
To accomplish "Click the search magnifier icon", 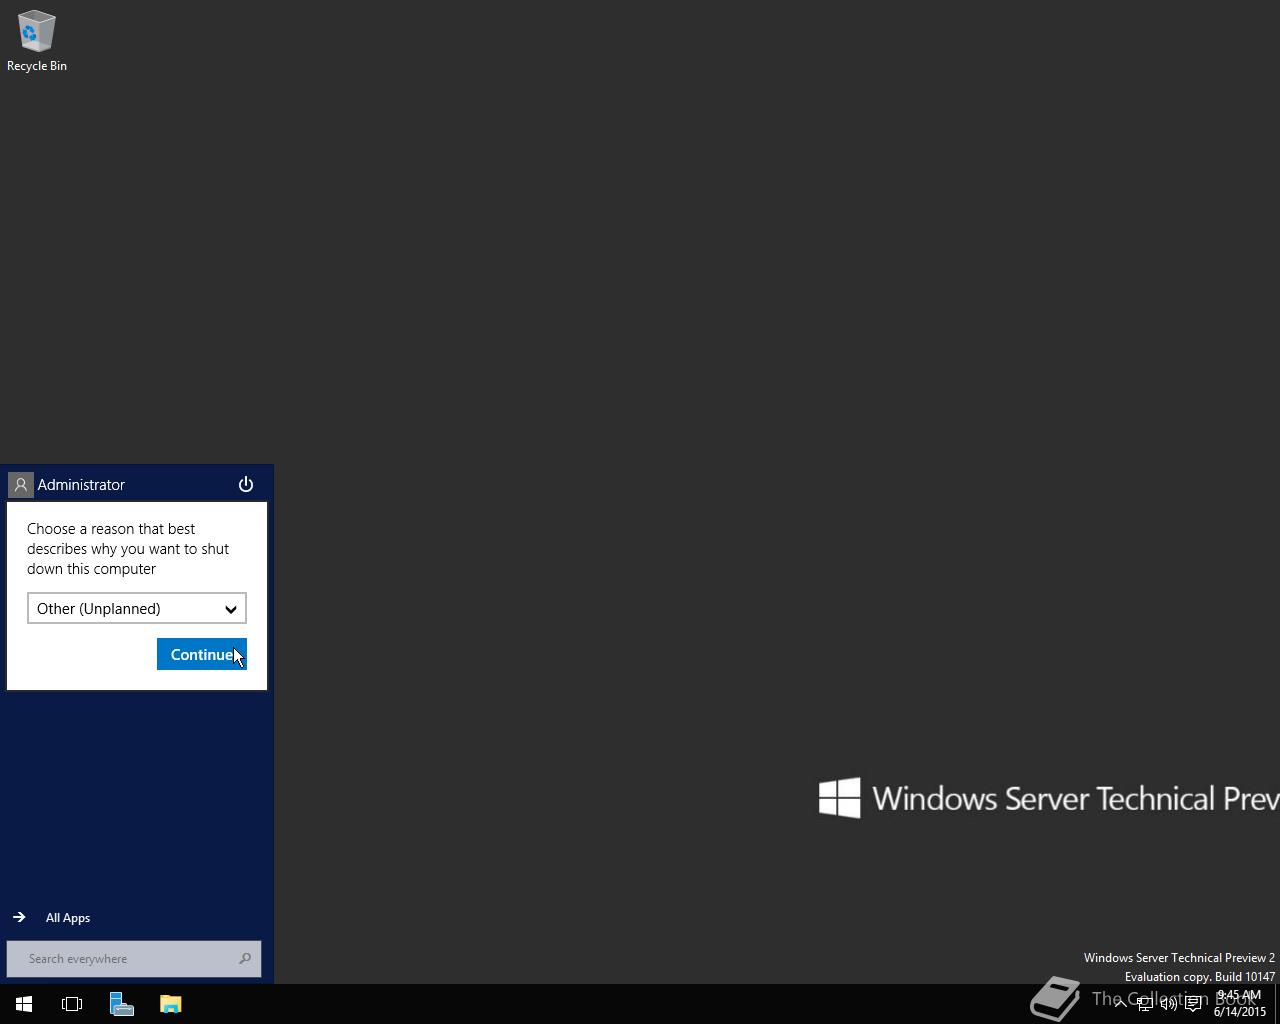I will point(245,959).
